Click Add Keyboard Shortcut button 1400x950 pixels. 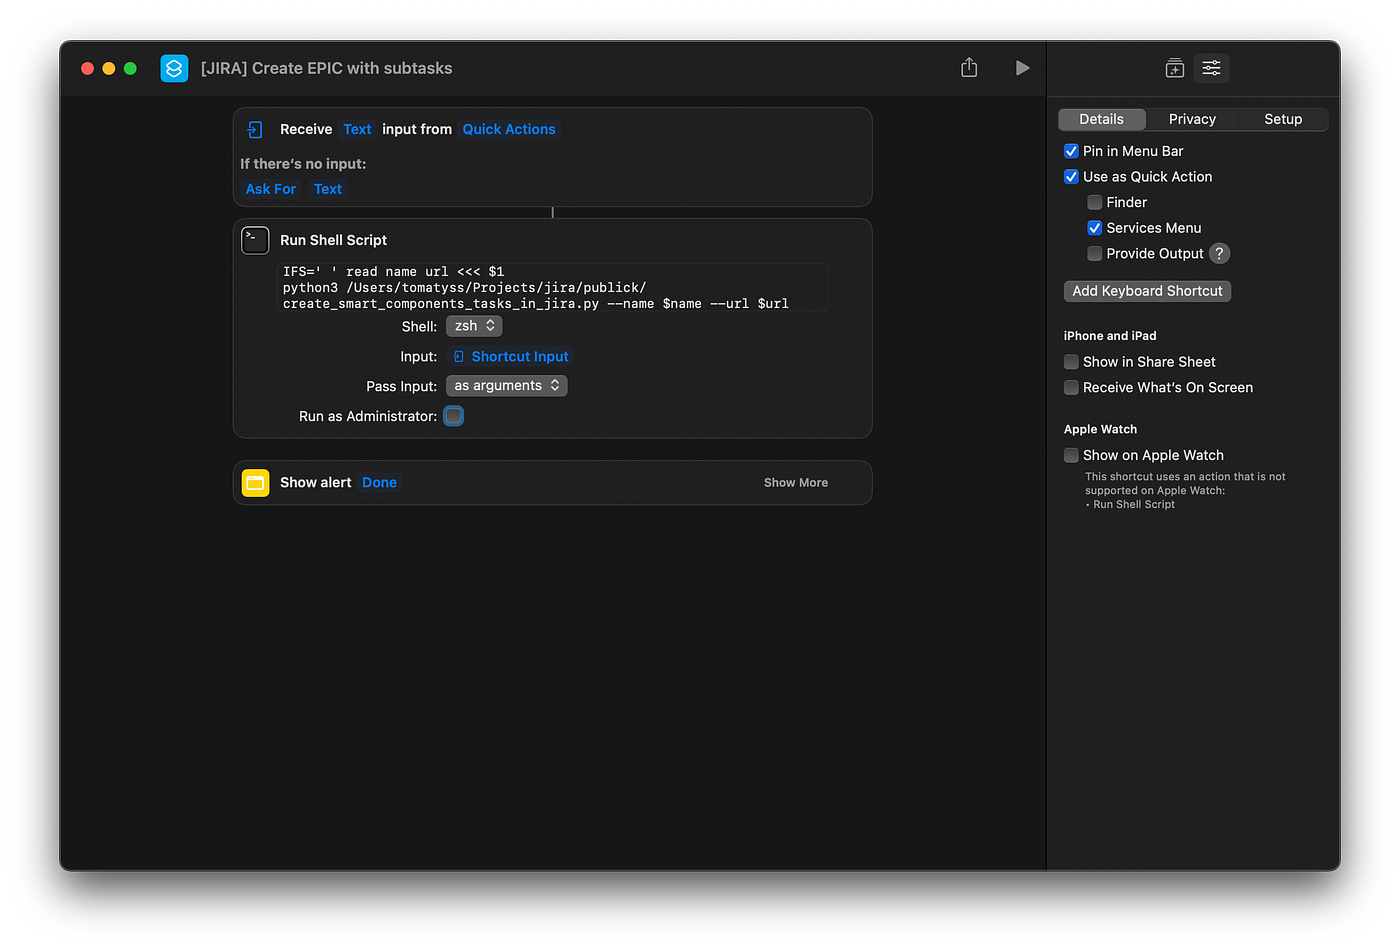point(1147,291)
